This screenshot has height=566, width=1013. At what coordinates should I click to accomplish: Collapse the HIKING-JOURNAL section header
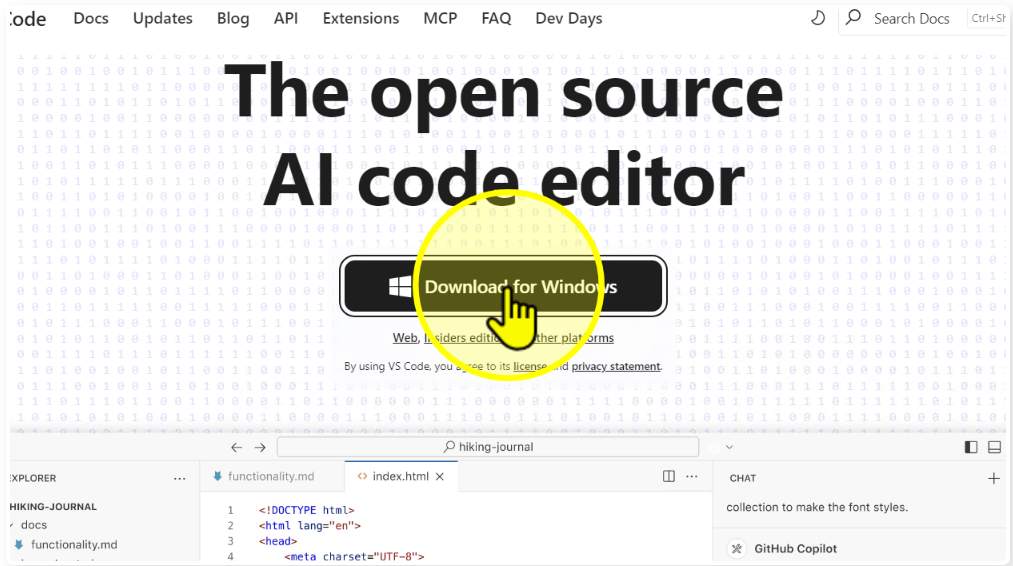pyautogui.click(x=54, y=506)
